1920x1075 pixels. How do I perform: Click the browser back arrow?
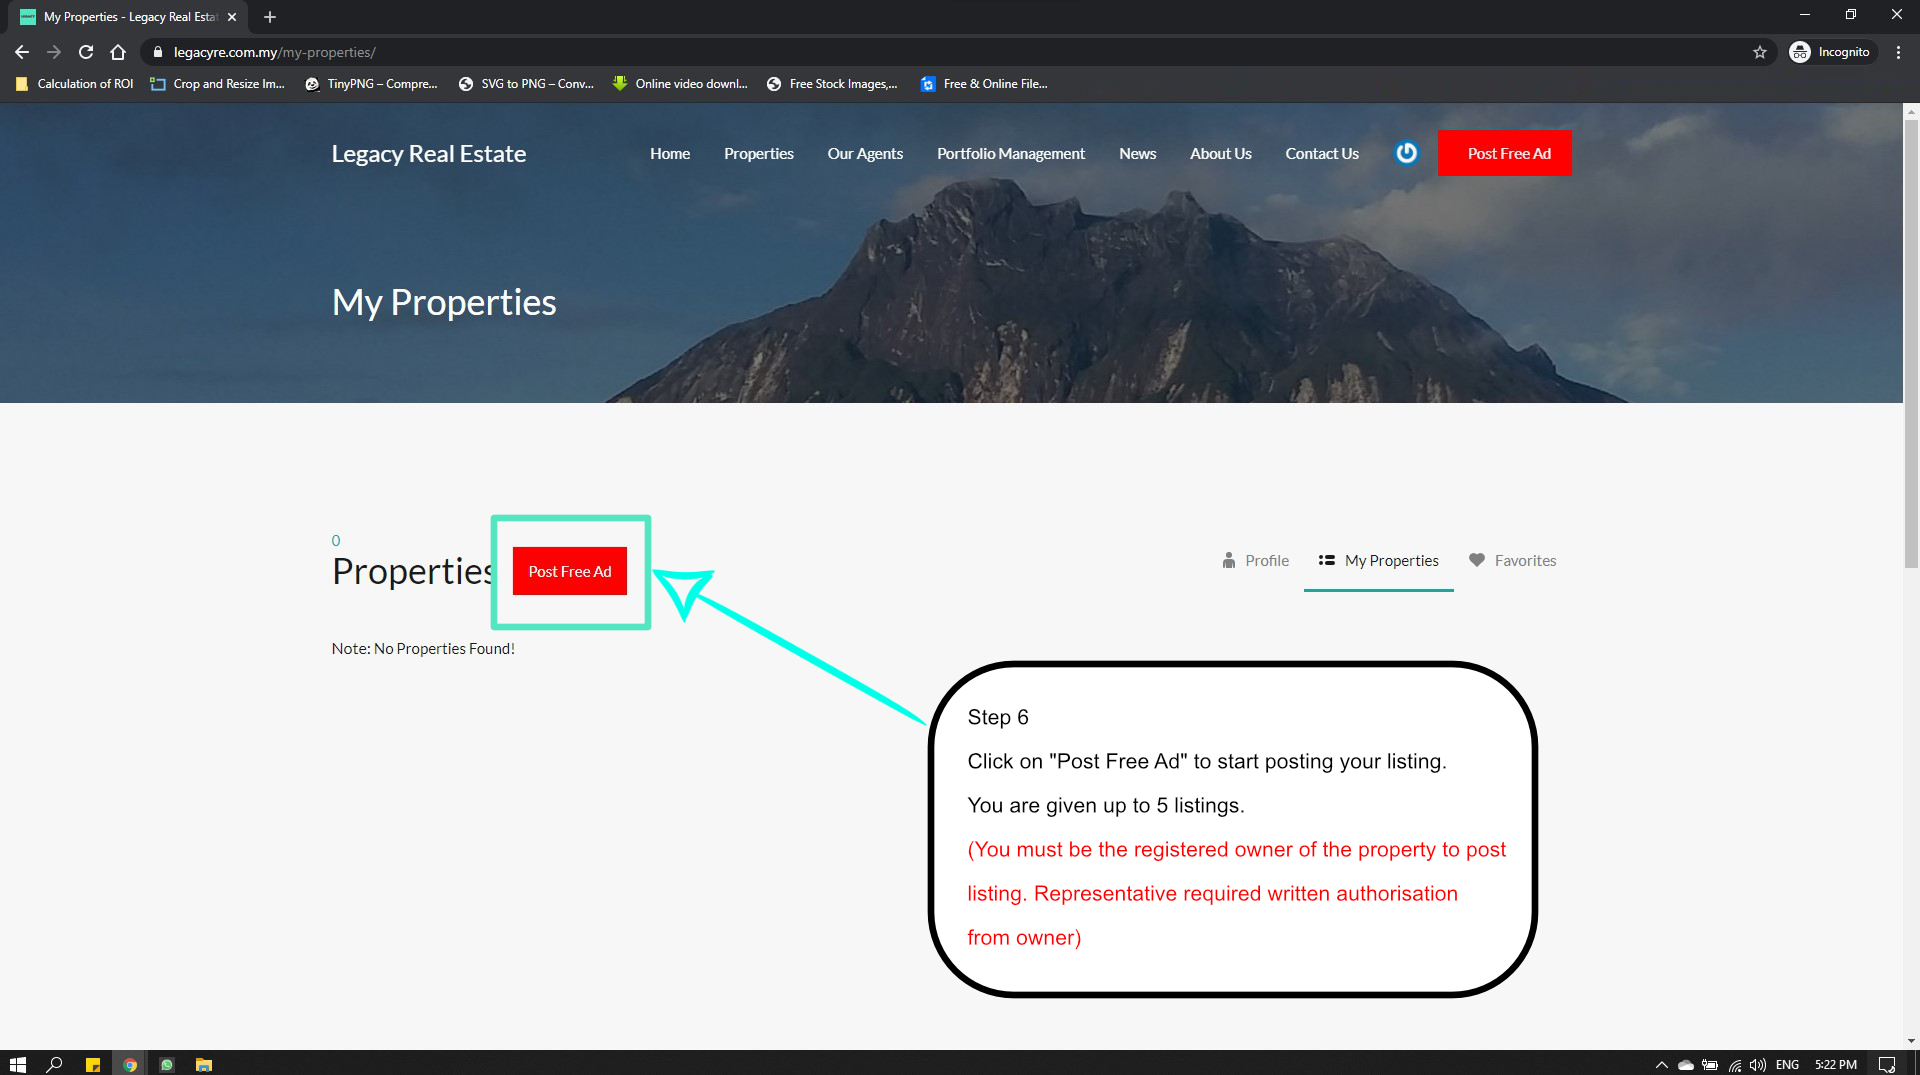point(22,52)
